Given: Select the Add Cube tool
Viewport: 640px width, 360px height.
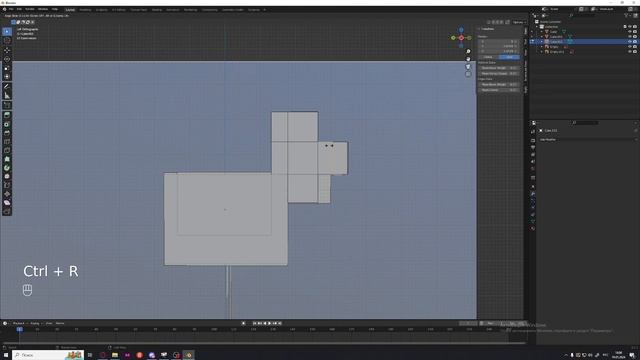Looking at the screenshot, I should coord(7,105).
